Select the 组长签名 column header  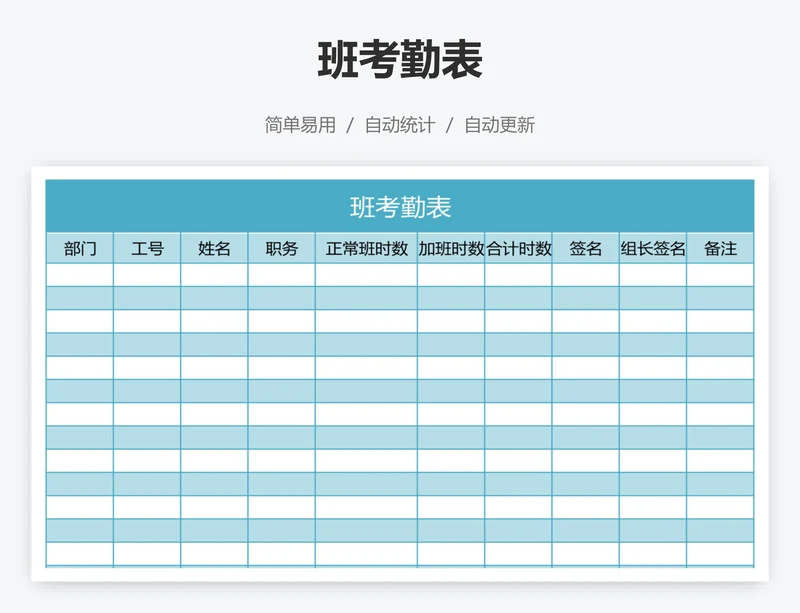[653, 249]
